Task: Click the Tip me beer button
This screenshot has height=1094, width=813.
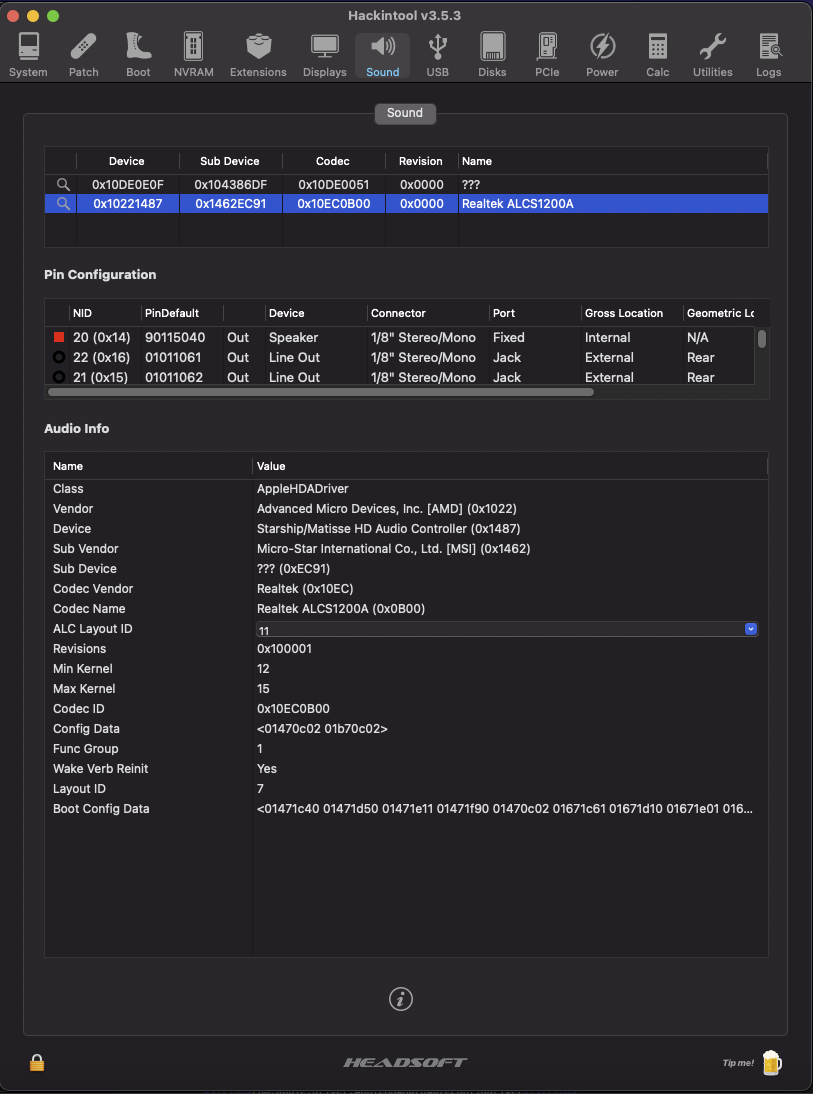Action: tap(770, 1062)
